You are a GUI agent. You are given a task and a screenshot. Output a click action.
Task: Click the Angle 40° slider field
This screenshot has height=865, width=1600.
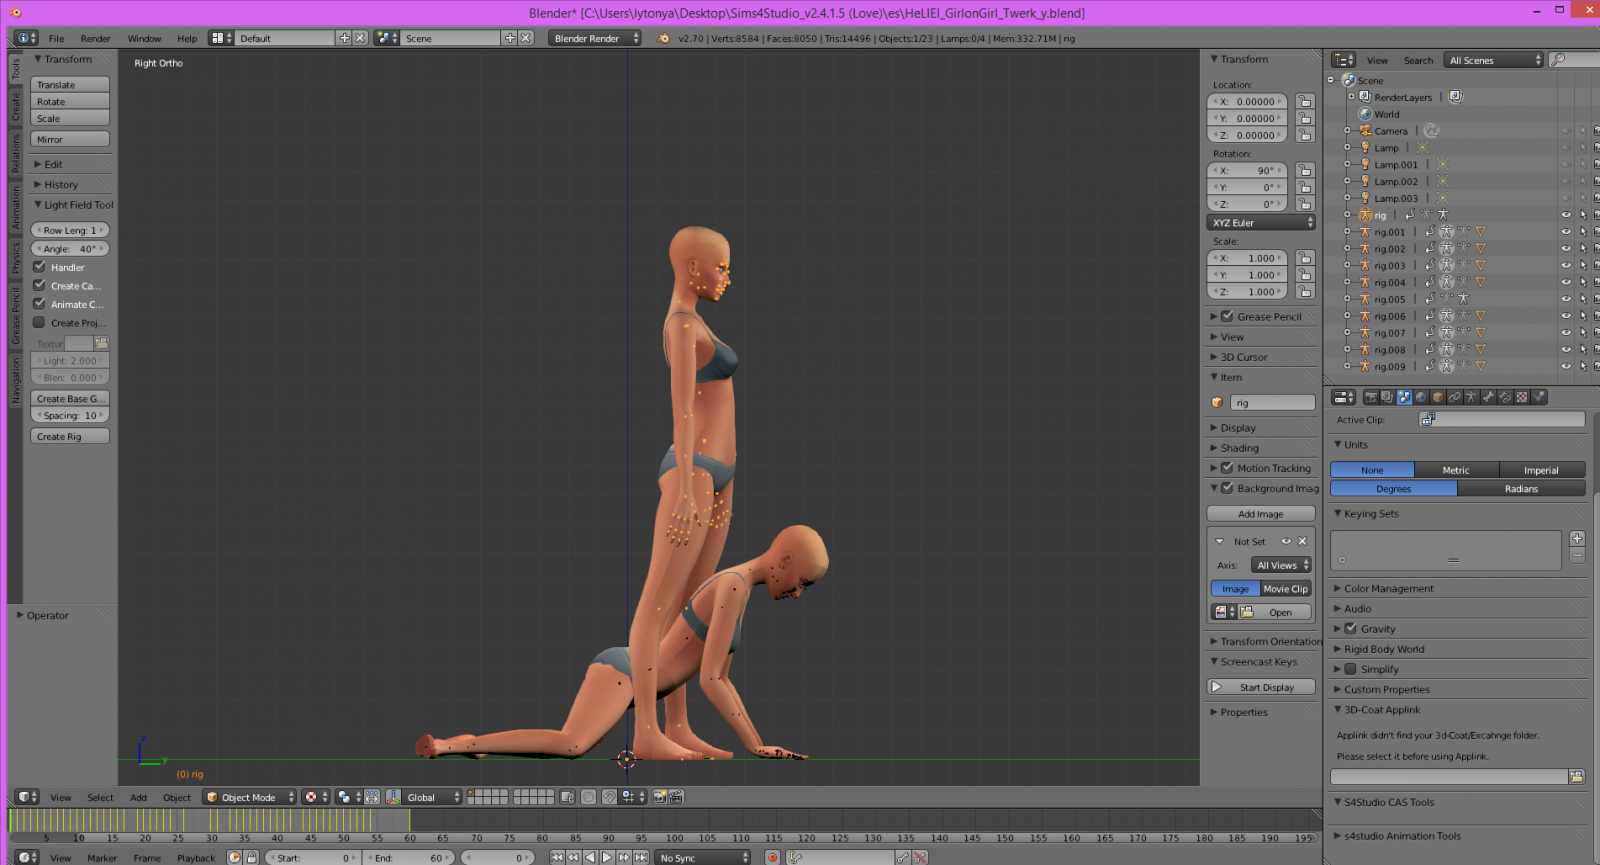70,248
